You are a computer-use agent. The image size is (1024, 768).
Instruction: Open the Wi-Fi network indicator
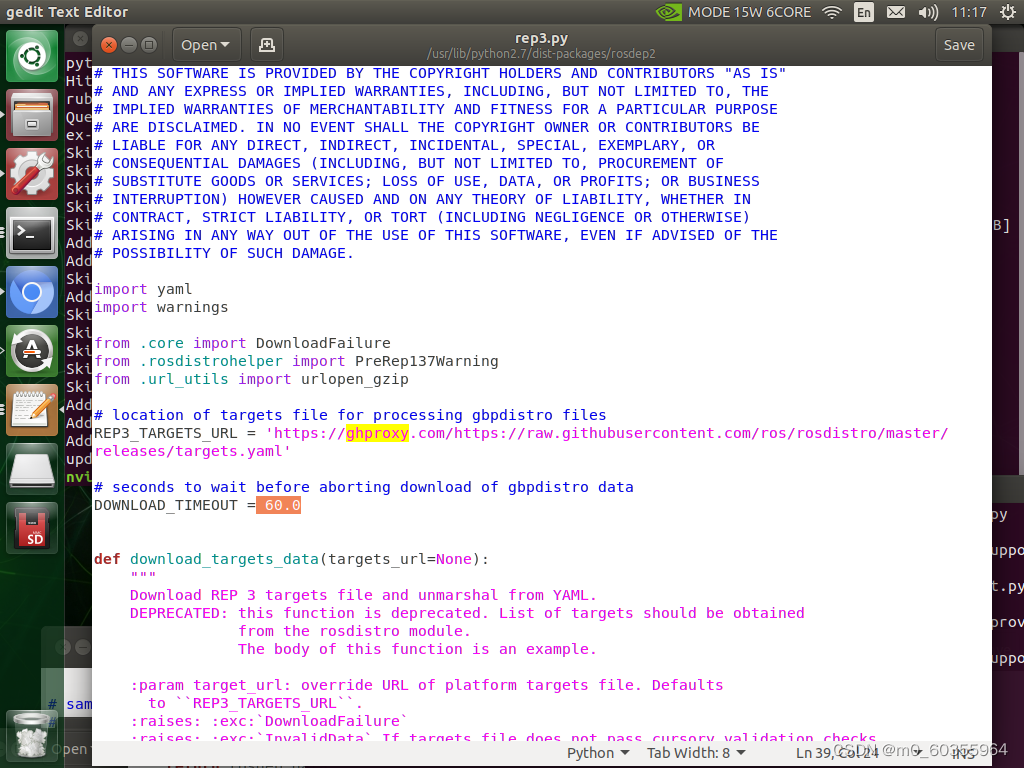pos(832,12)
